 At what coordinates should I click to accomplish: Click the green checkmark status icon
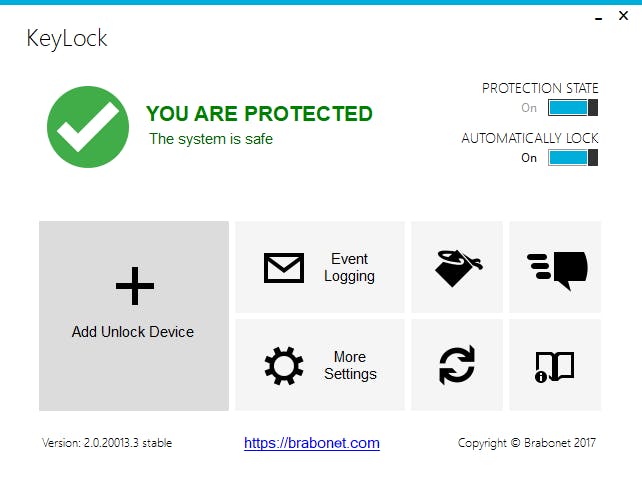click(x=88, y=127)
